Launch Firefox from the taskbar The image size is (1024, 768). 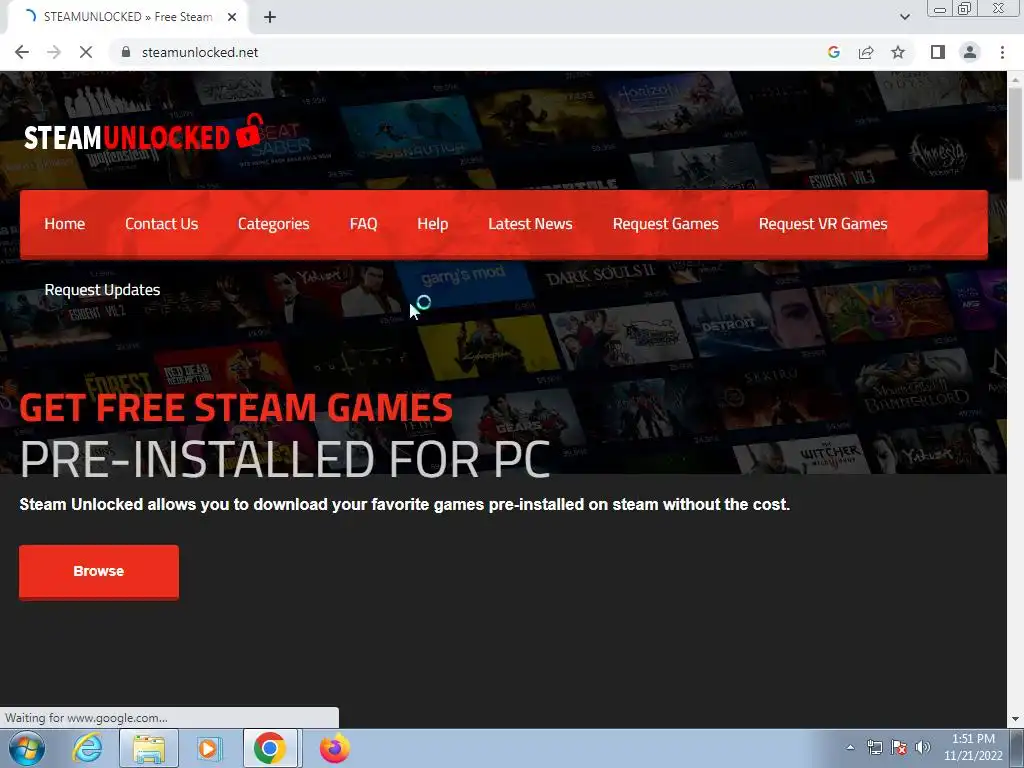pos(334,748)
